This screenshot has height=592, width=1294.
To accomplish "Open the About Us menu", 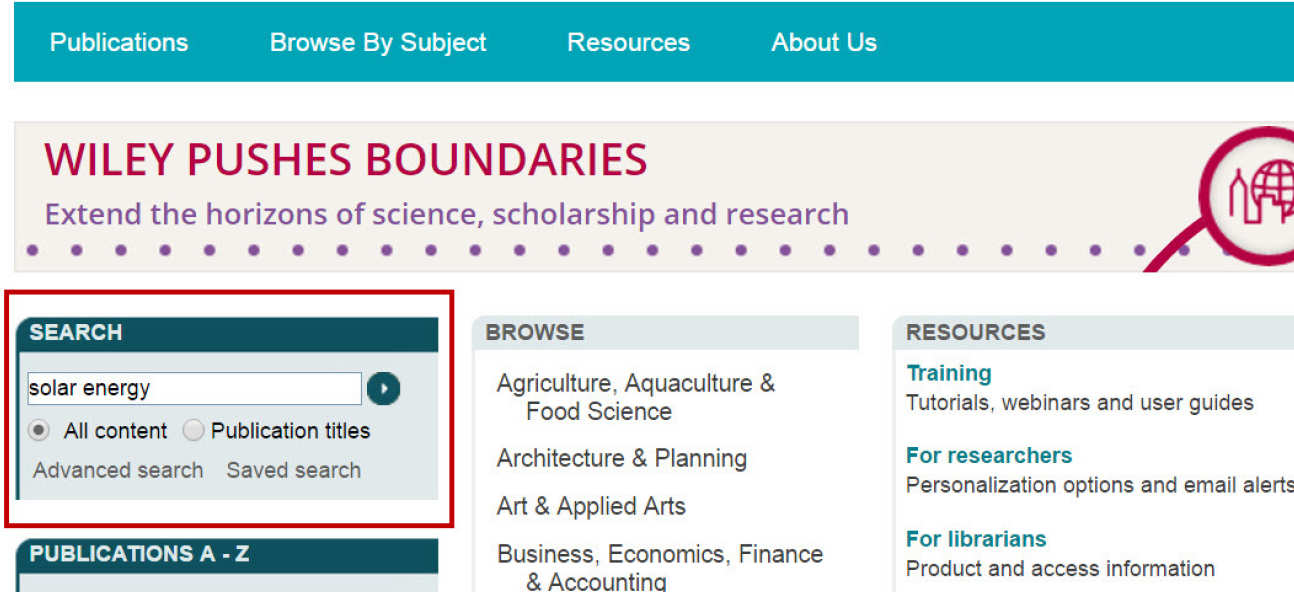I will click(x=823, y=42).
